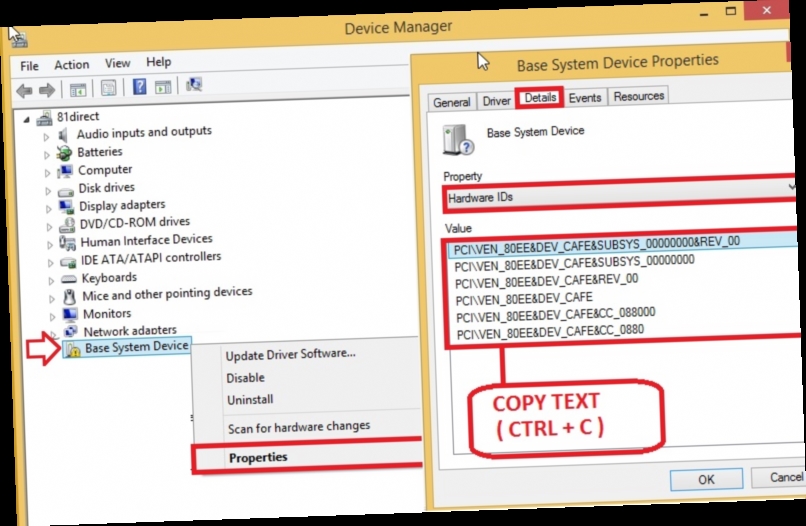Switch to the General tab
The height and width of the screenshot is (526, 806).
[452, 102]
